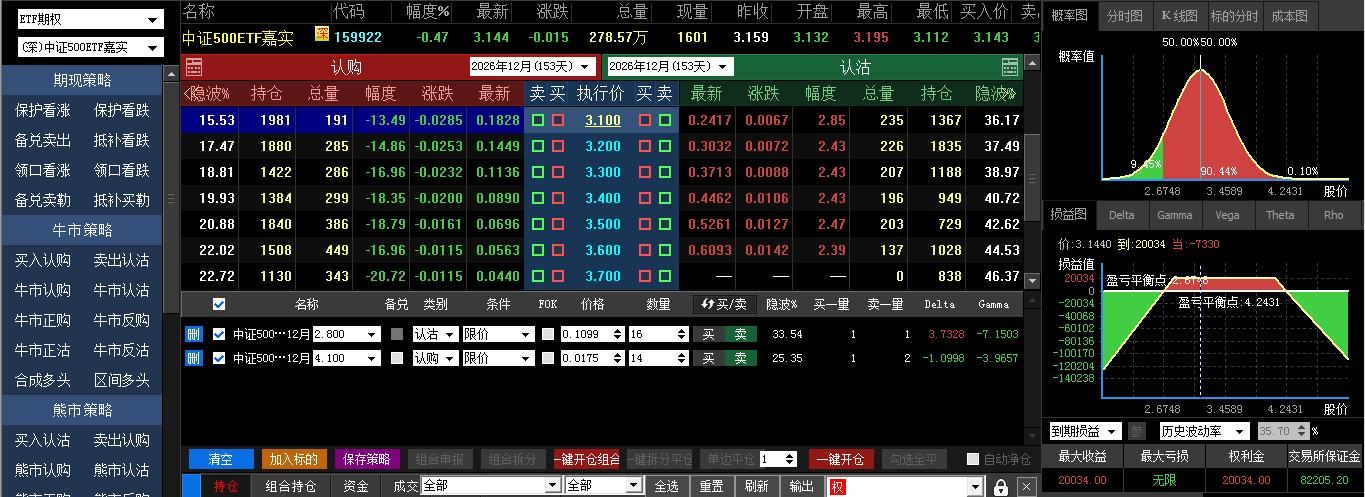Click the 加入标的 button

click(x=294, y=459)
